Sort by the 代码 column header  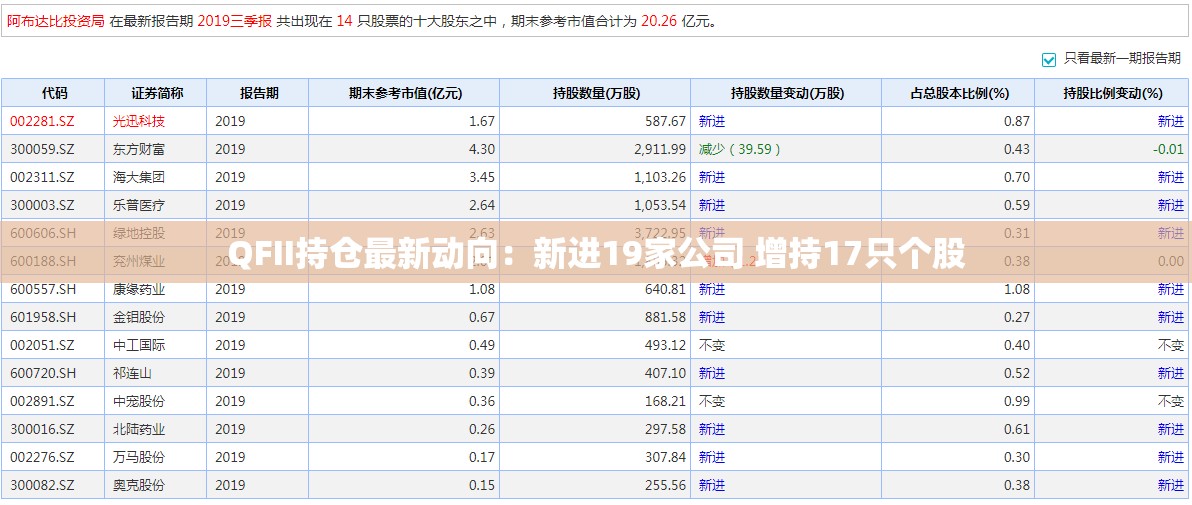point(53,93)
